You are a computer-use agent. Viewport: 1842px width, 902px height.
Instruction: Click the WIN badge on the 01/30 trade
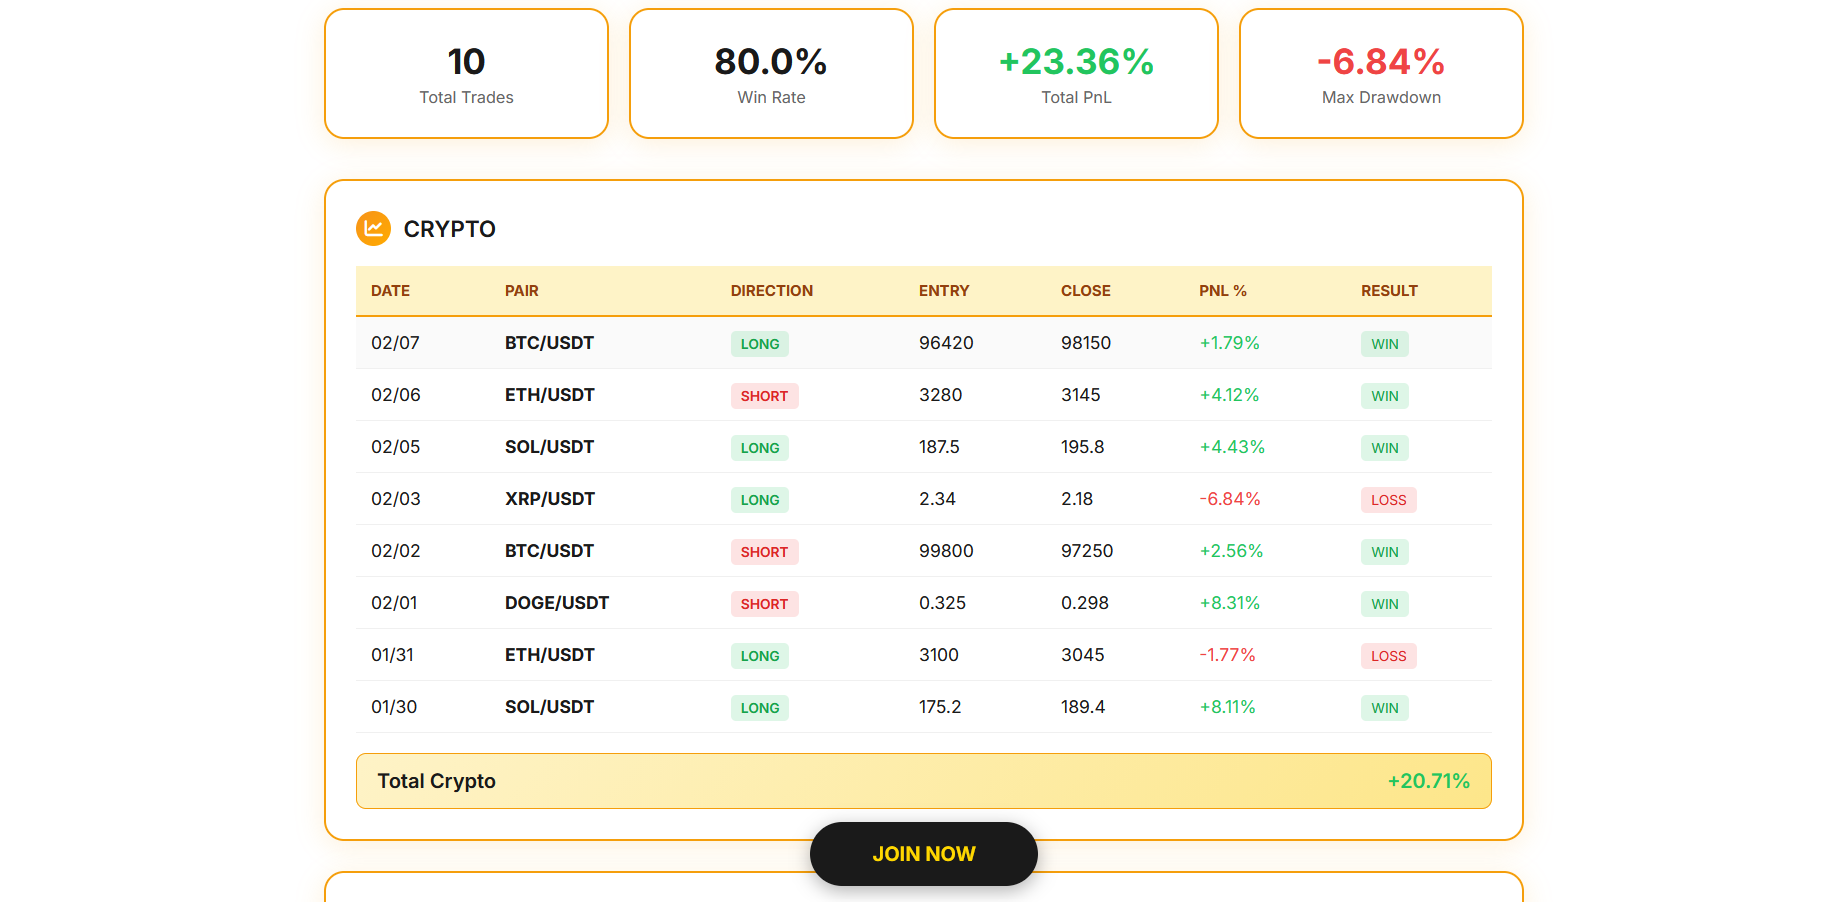(1384, 707)
